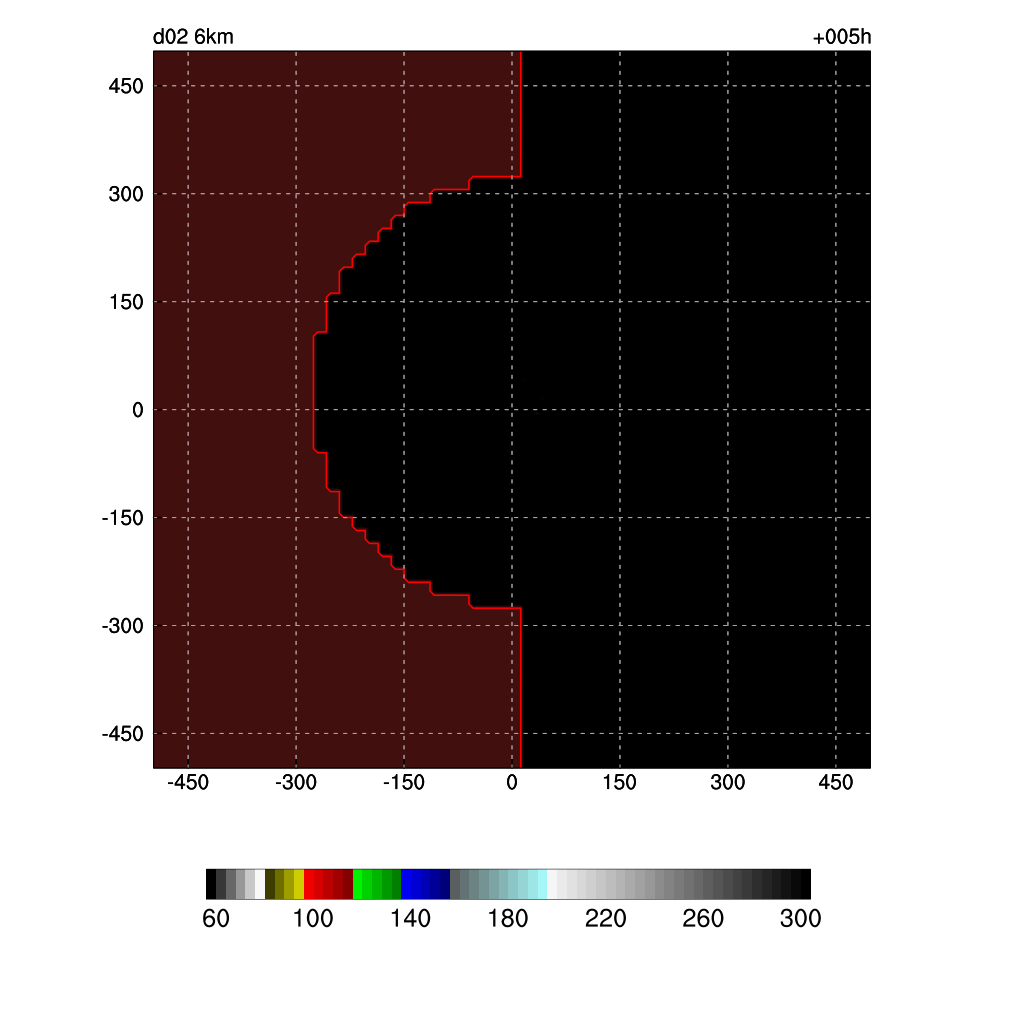1024x1024 pixels.
Task: Click the y-axis tick label "0"
Action: point(137,411)
